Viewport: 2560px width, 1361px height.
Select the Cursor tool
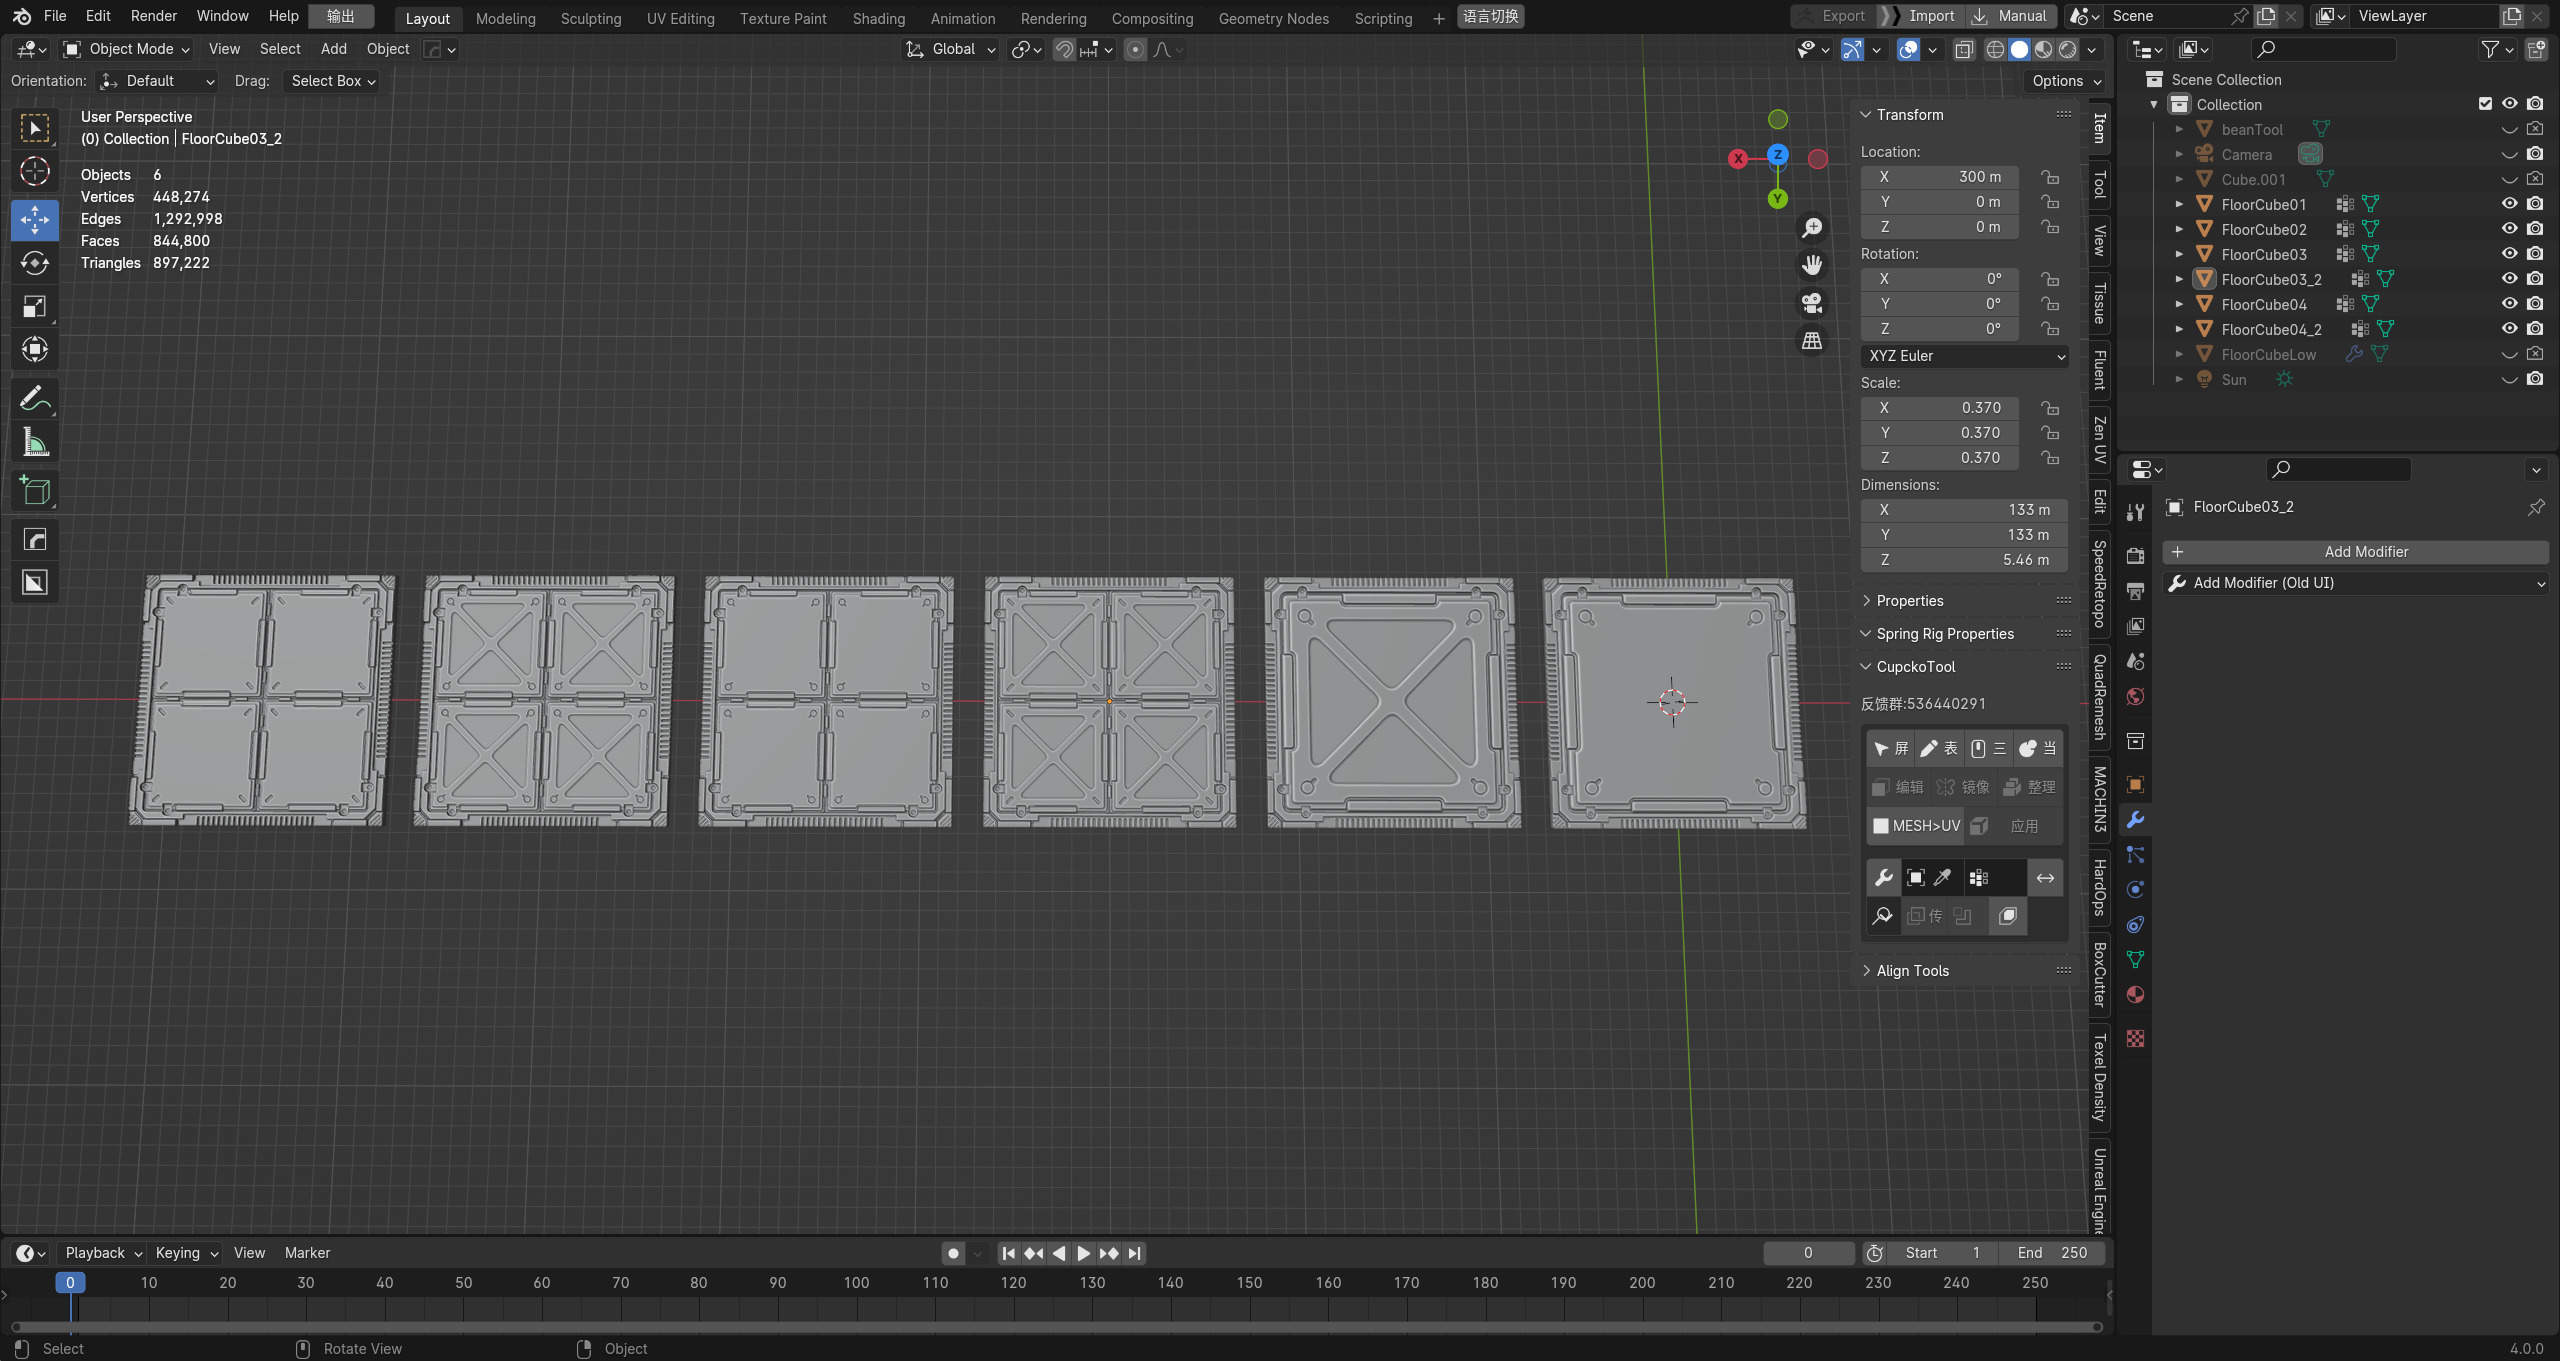(x=35, y=172)
